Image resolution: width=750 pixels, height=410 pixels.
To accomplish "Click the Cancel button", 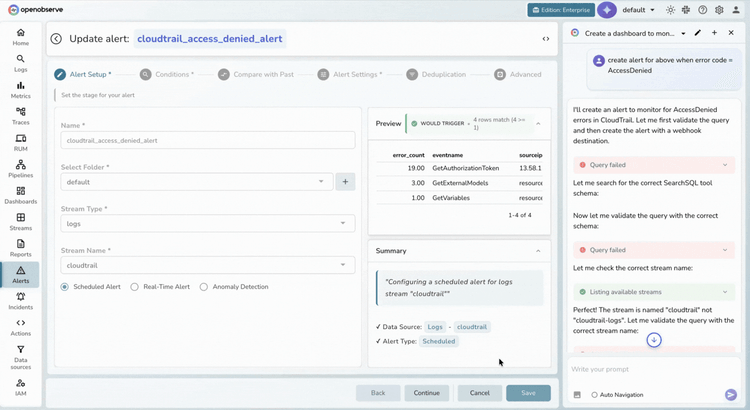I will click(x=480, y=393).
